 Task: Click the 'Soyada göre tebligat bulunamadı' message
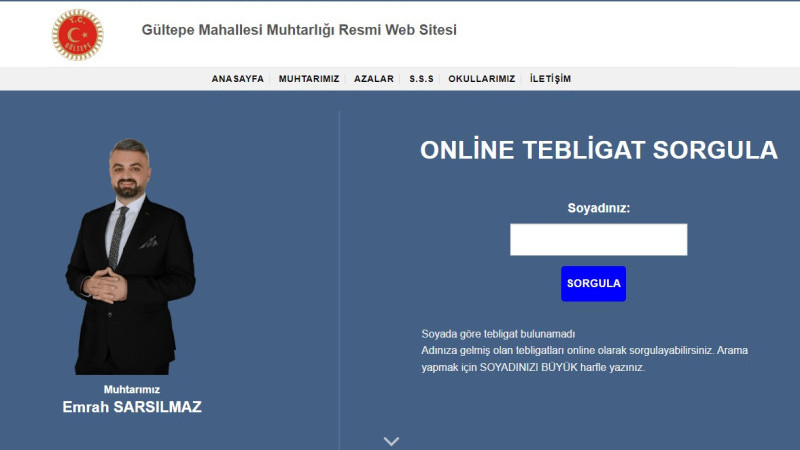(498, 334)
